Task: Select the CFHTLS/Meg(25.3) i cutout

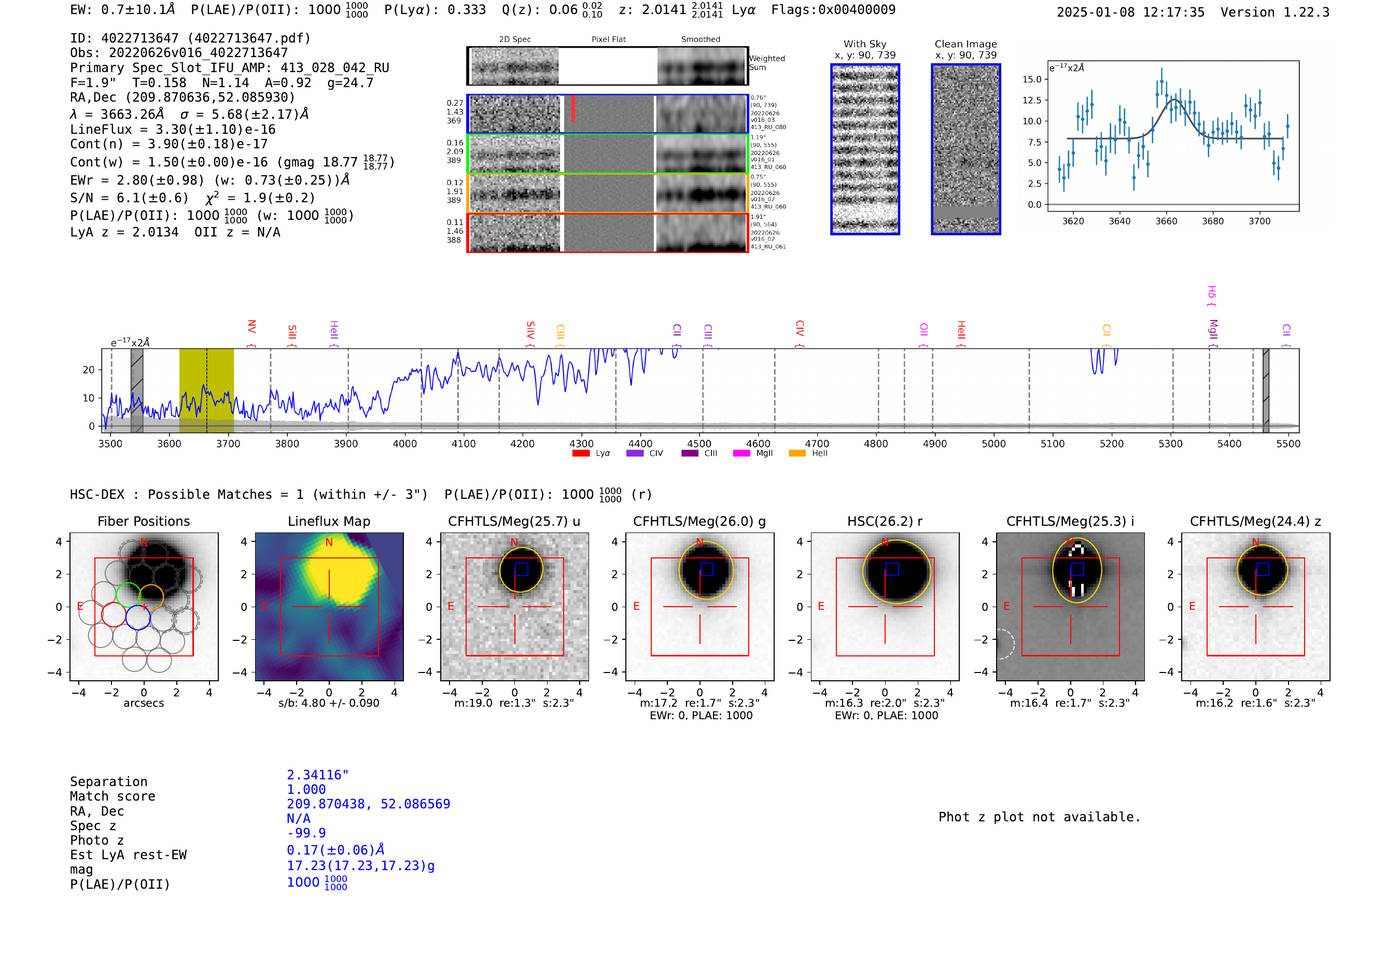Action: tap(1070, 607)
